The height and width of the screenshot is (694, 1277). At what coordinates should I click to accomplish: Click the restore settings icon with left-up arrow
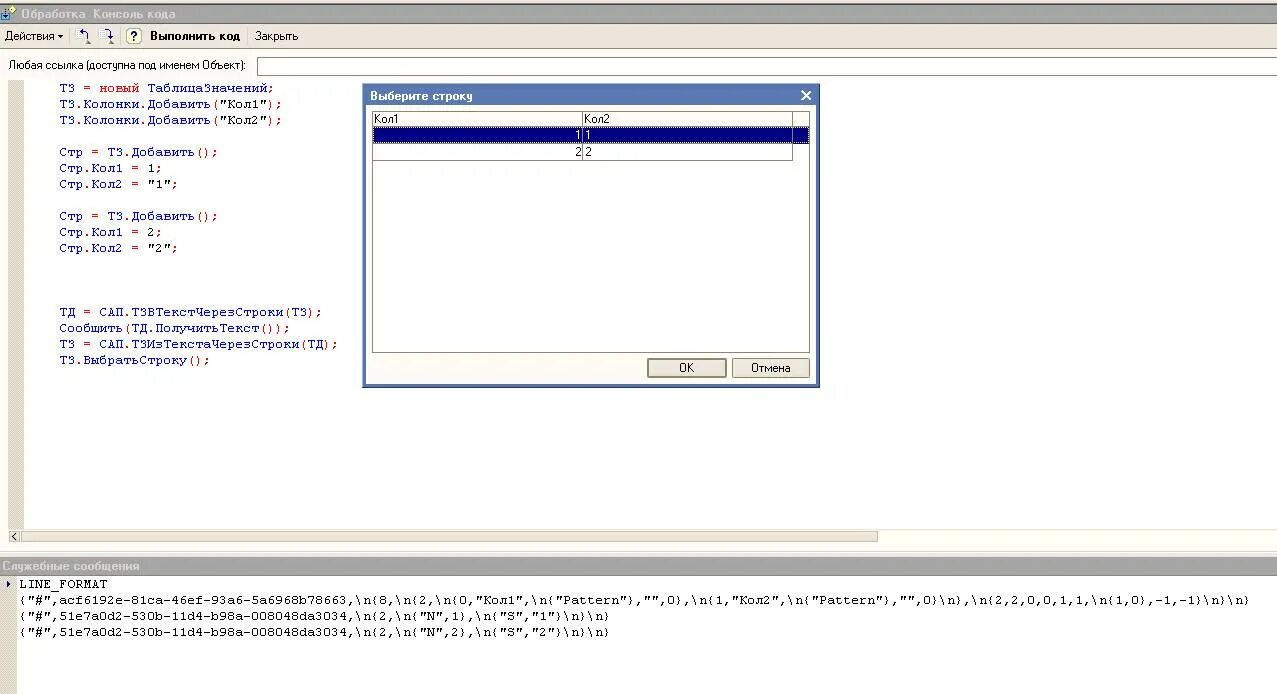click(85, 36)
